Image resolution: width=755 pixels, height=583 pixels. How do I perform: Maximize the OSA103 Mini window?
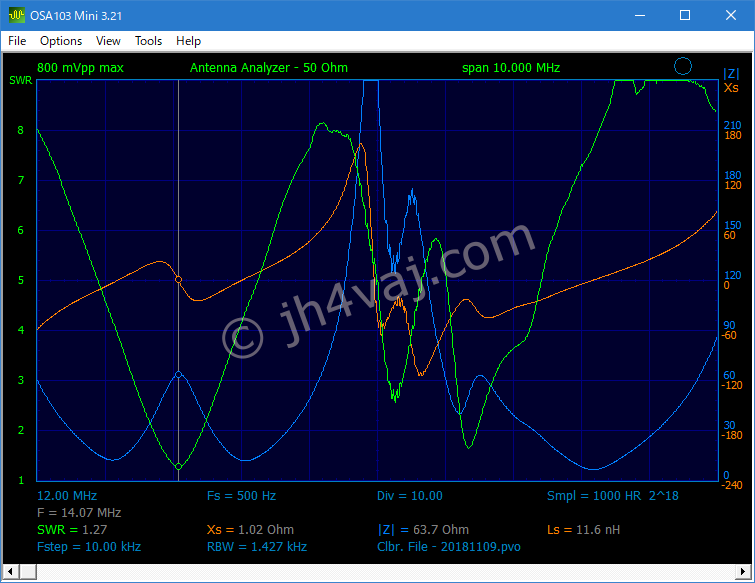(685, 15)
